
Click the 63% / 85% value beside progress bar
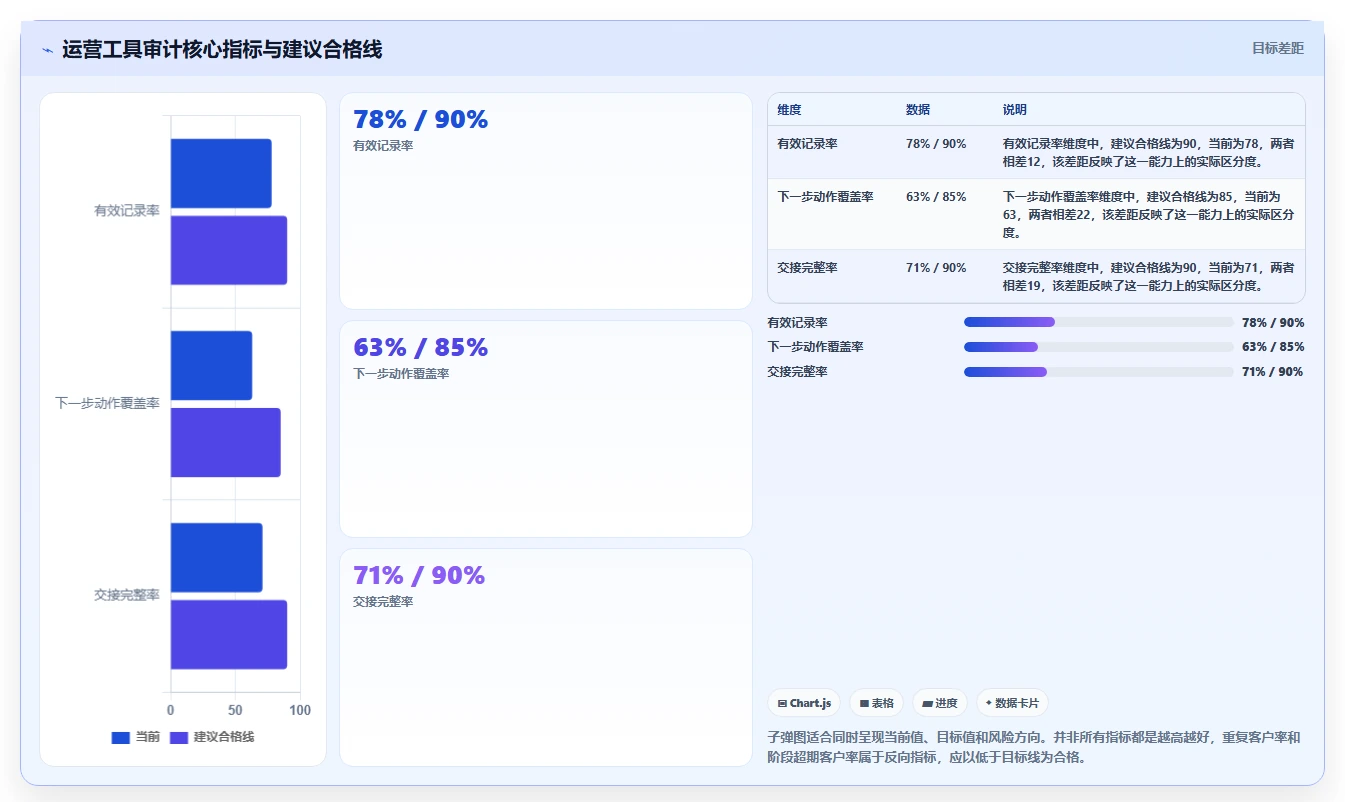[1273, 347]
